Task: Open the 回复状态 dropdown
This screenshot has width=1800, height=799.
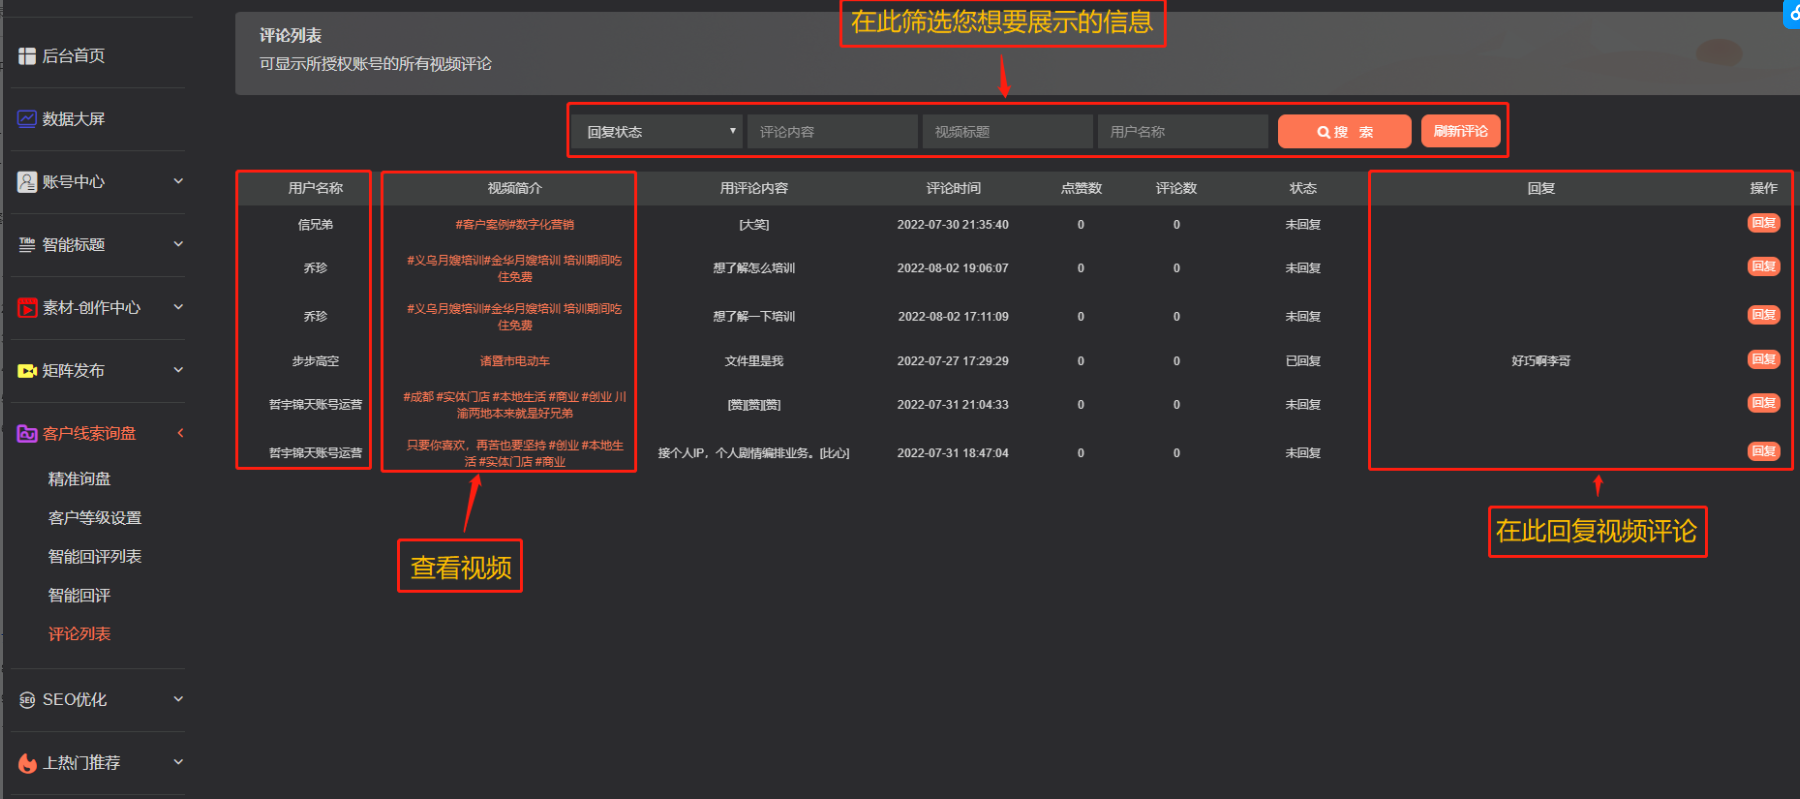Action: [657, 132]
